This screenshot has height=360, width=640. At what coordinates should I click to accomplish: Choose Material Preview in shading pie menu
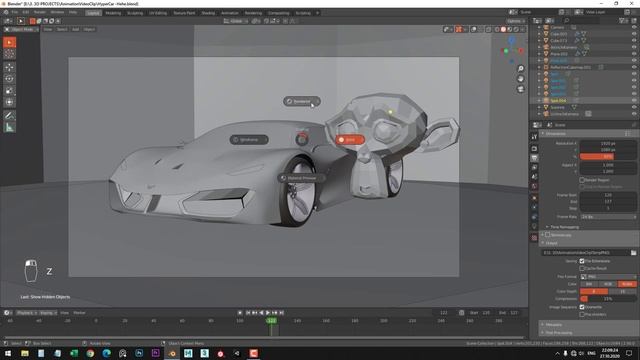pos(302,178)
